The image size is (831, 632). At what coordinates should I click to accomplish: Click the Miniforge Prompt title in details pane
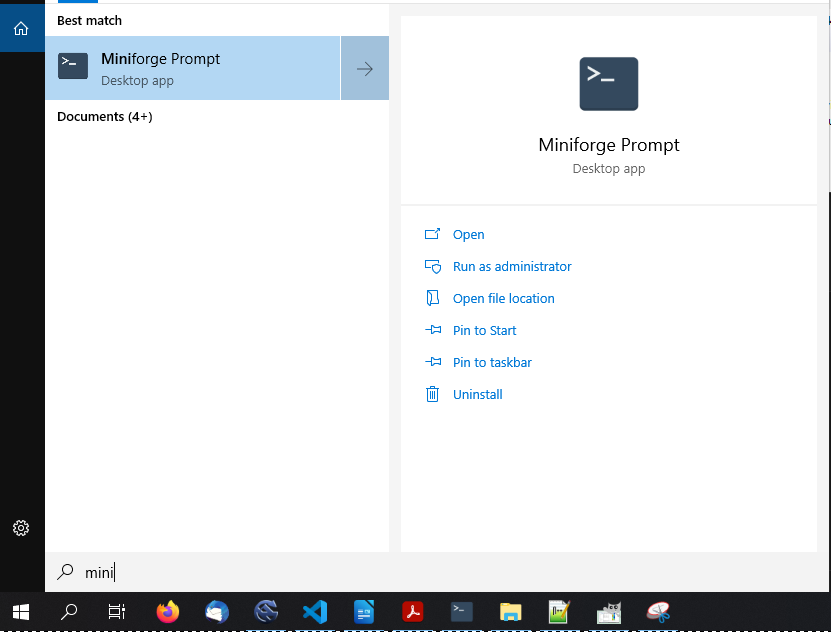[x=609, y=145]
